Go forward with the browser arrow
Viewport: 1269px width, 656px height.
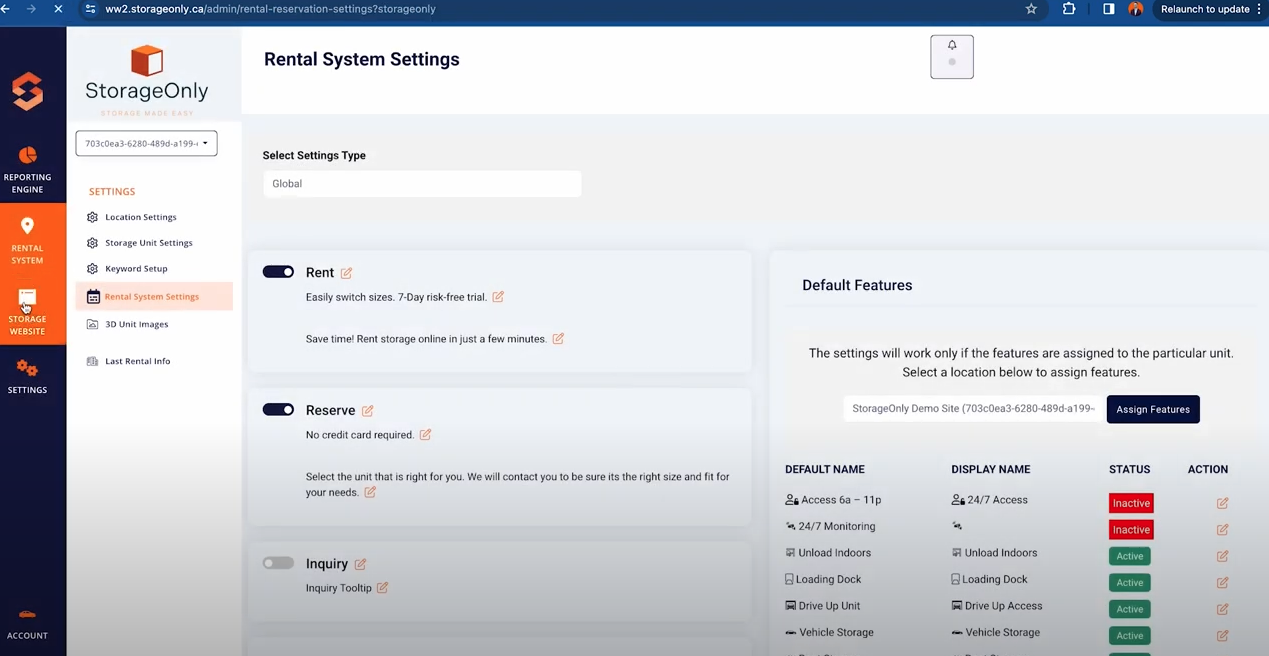click(32, 9)
